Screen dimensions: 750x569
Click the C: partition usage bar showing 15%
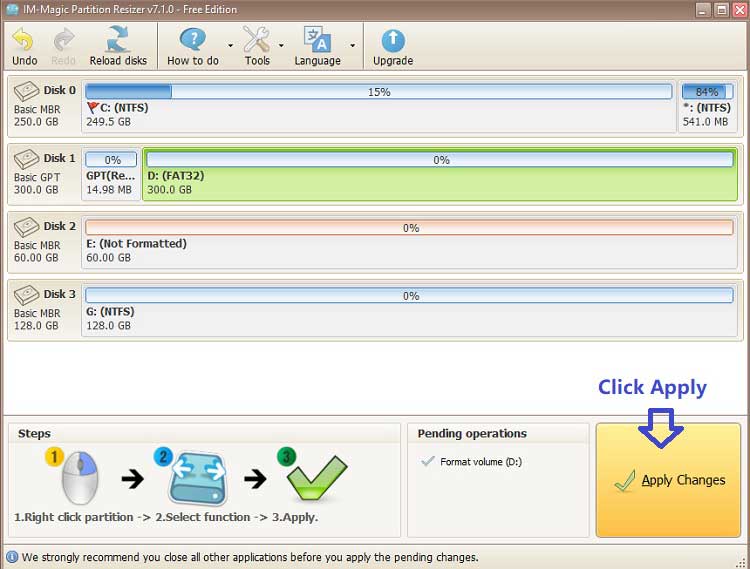click(x=378, y=92)
